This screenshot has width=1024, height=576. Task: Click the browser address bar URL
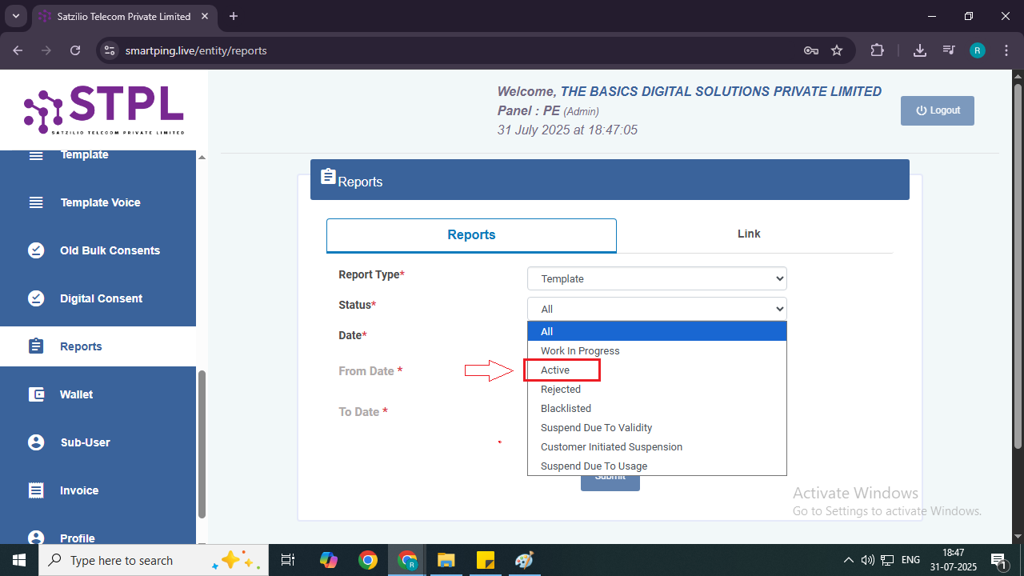click(x=196, y=50)
